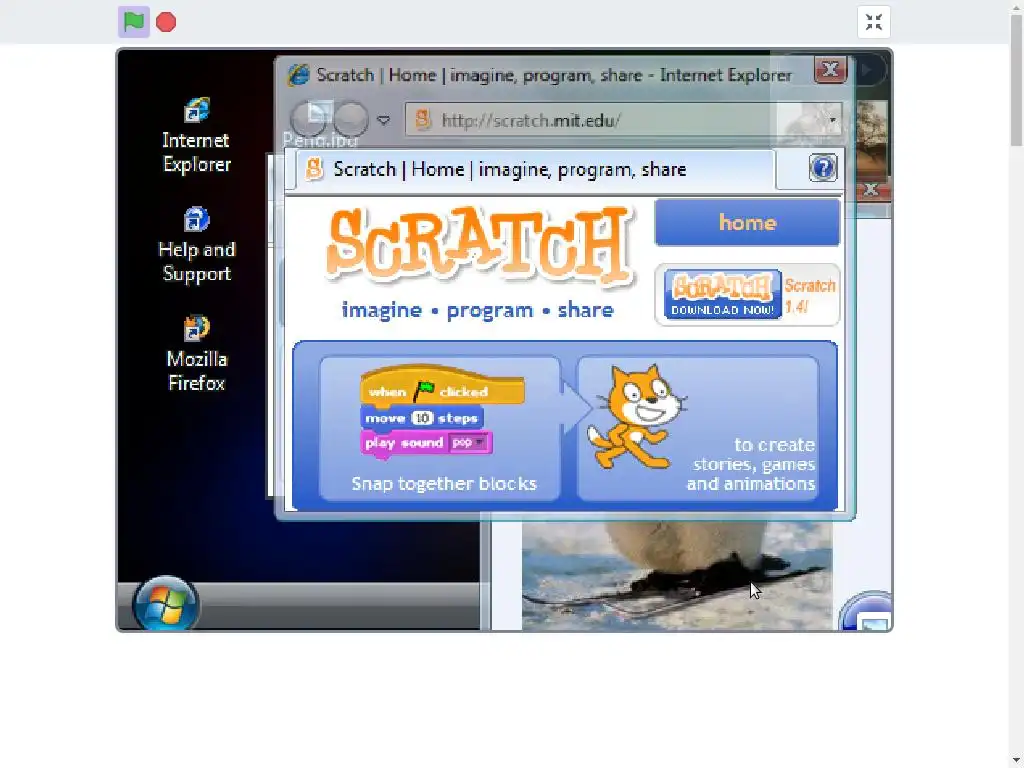Click the 'move 10 steps' block
The height and width of the screenshot is (768, 1024).
pyautogui.click(x=422, y=418)
